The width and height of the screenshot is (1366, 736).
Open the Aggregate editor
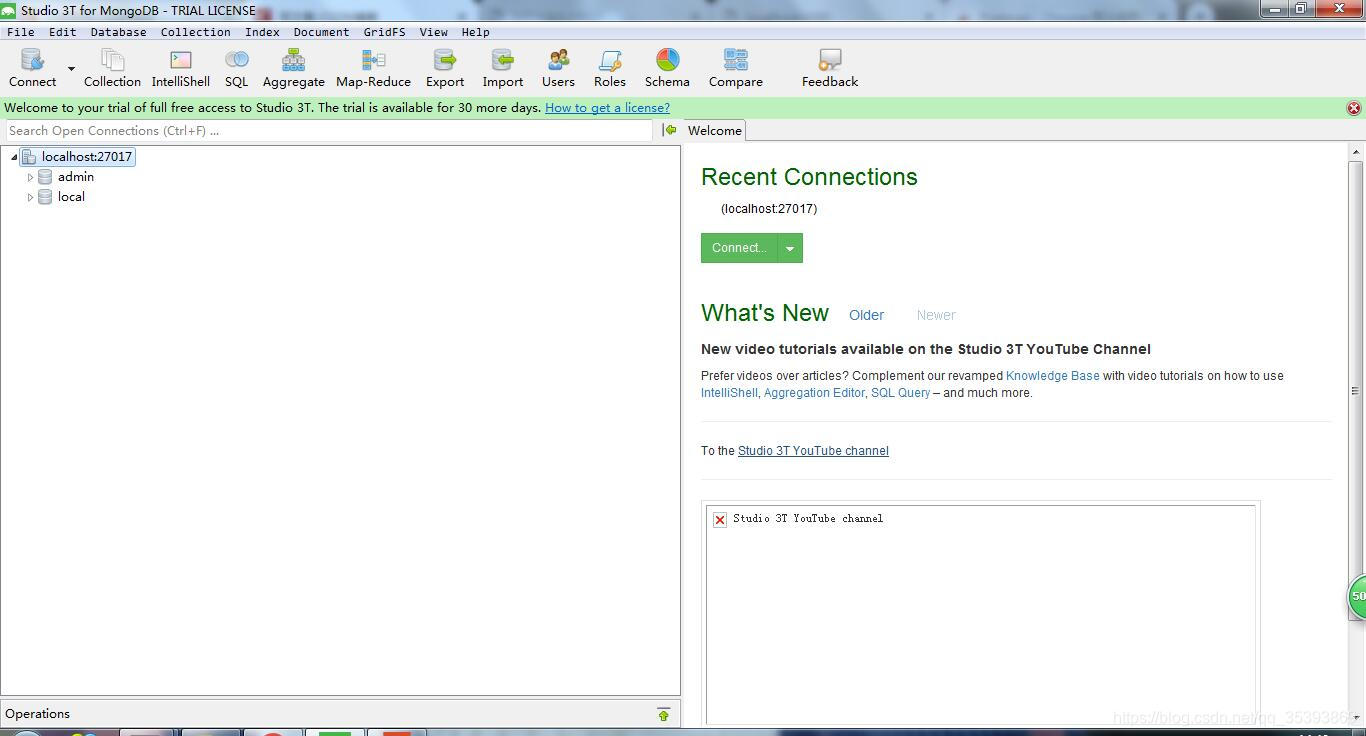pos(293,68)
